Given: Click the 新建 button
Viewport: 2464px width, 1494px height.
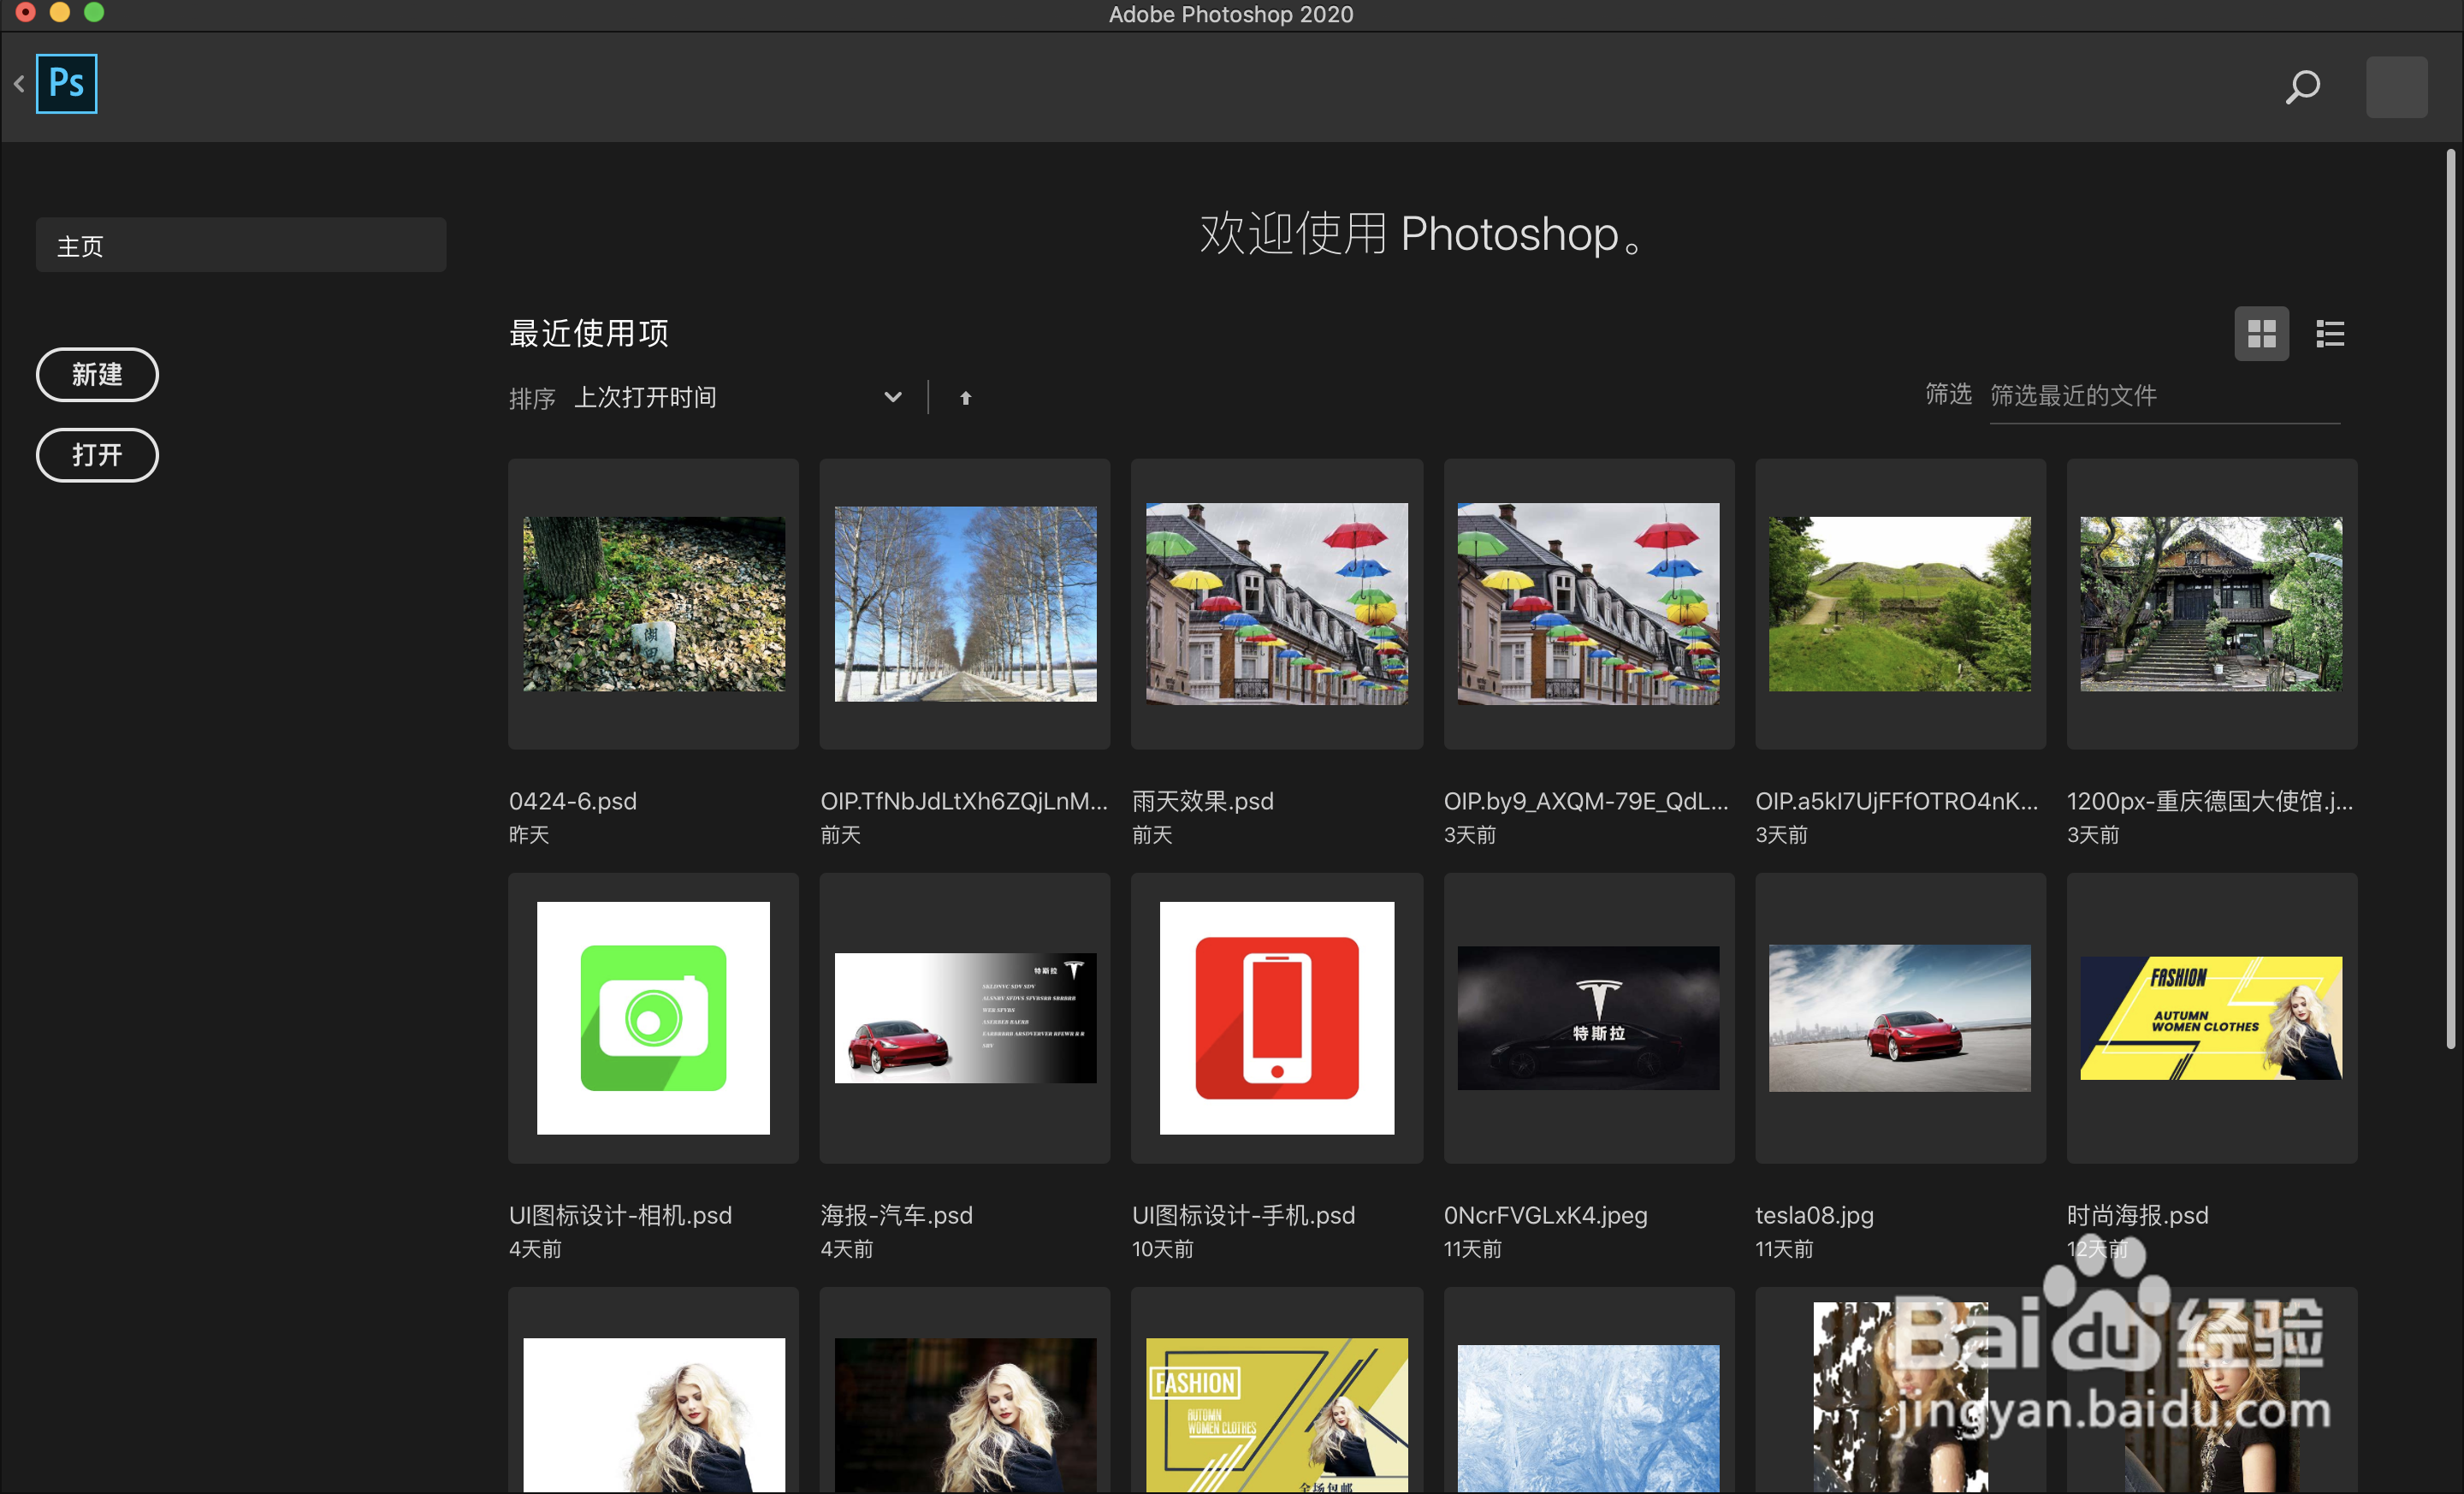Looking at the screenshot, I should click(97, 375).
